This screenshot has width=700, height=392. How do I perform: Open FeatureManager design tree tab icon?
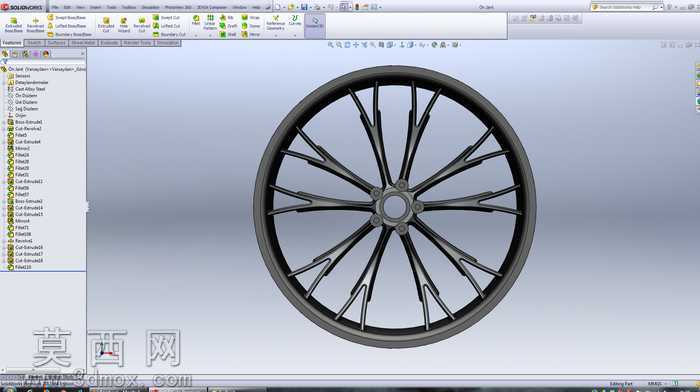pos(5,54)
